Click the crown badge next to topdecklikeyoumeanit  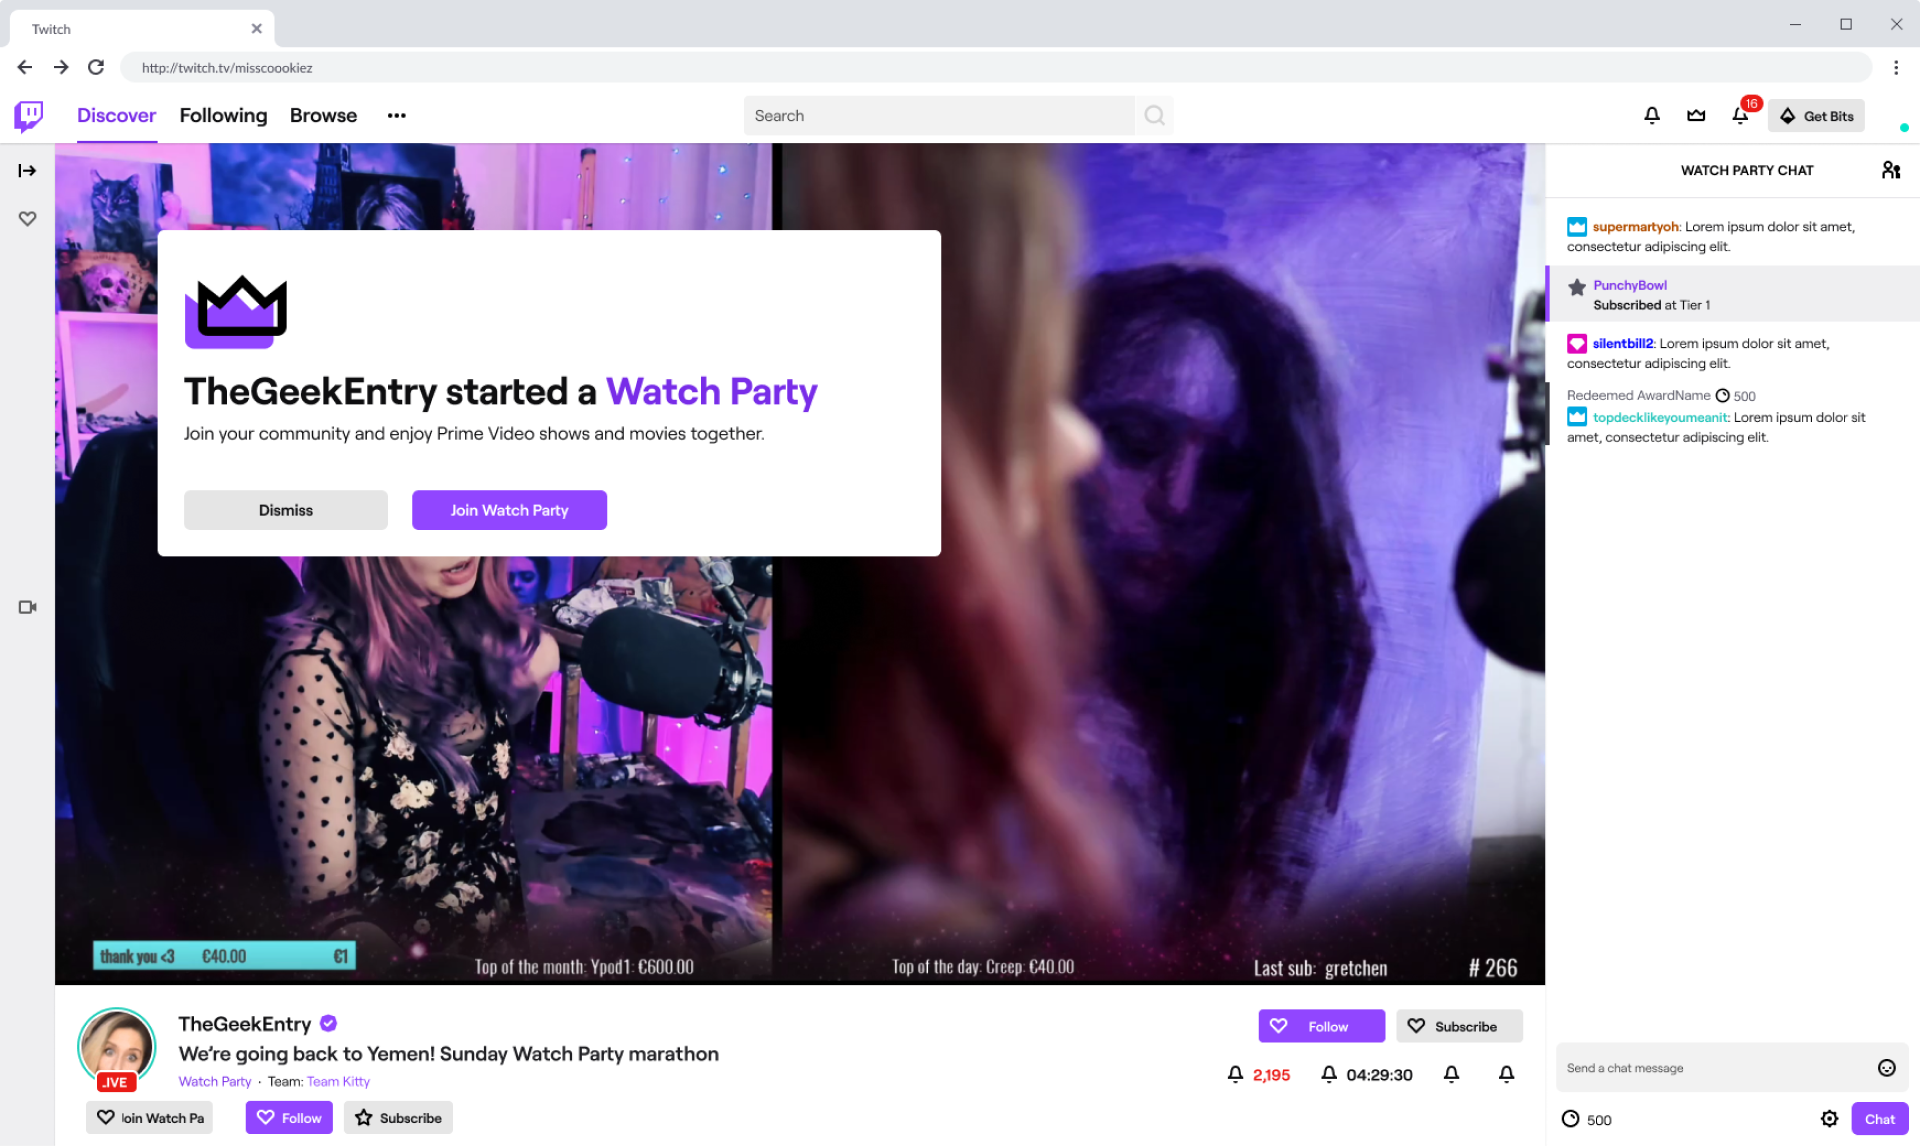point(1577,417)
